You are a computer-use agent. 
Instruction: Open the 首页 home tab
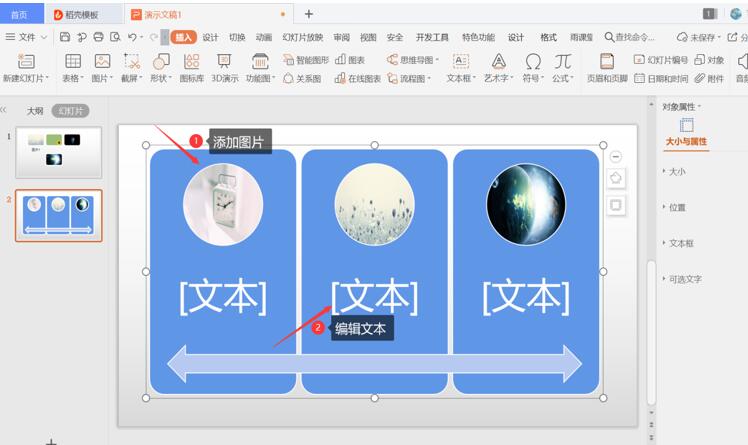click(21, 14)
